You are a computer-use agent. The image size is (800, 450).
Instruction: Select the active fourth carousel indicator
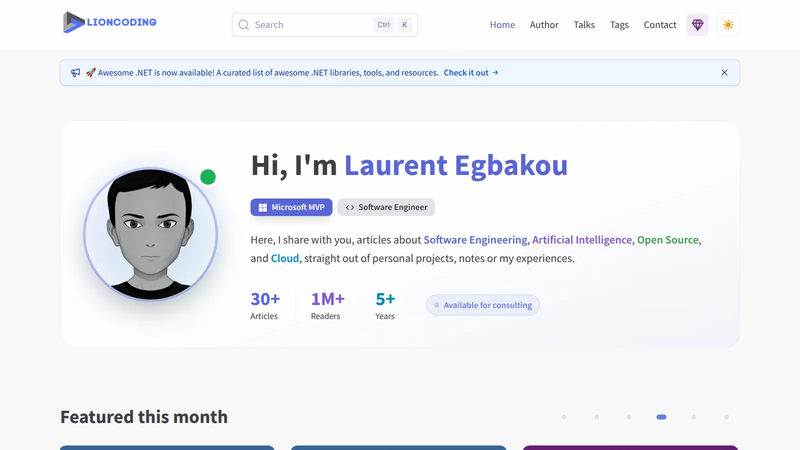pos(661,417)
